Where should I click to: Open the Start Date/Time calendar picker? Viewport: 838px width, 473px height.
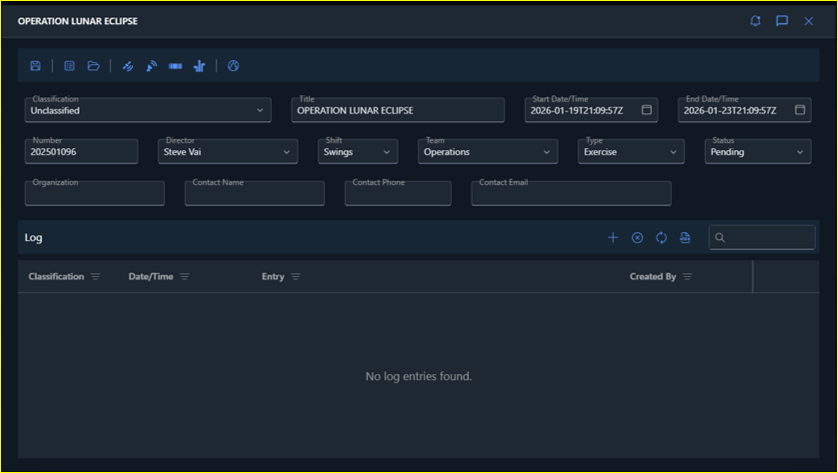click(647, 110)
